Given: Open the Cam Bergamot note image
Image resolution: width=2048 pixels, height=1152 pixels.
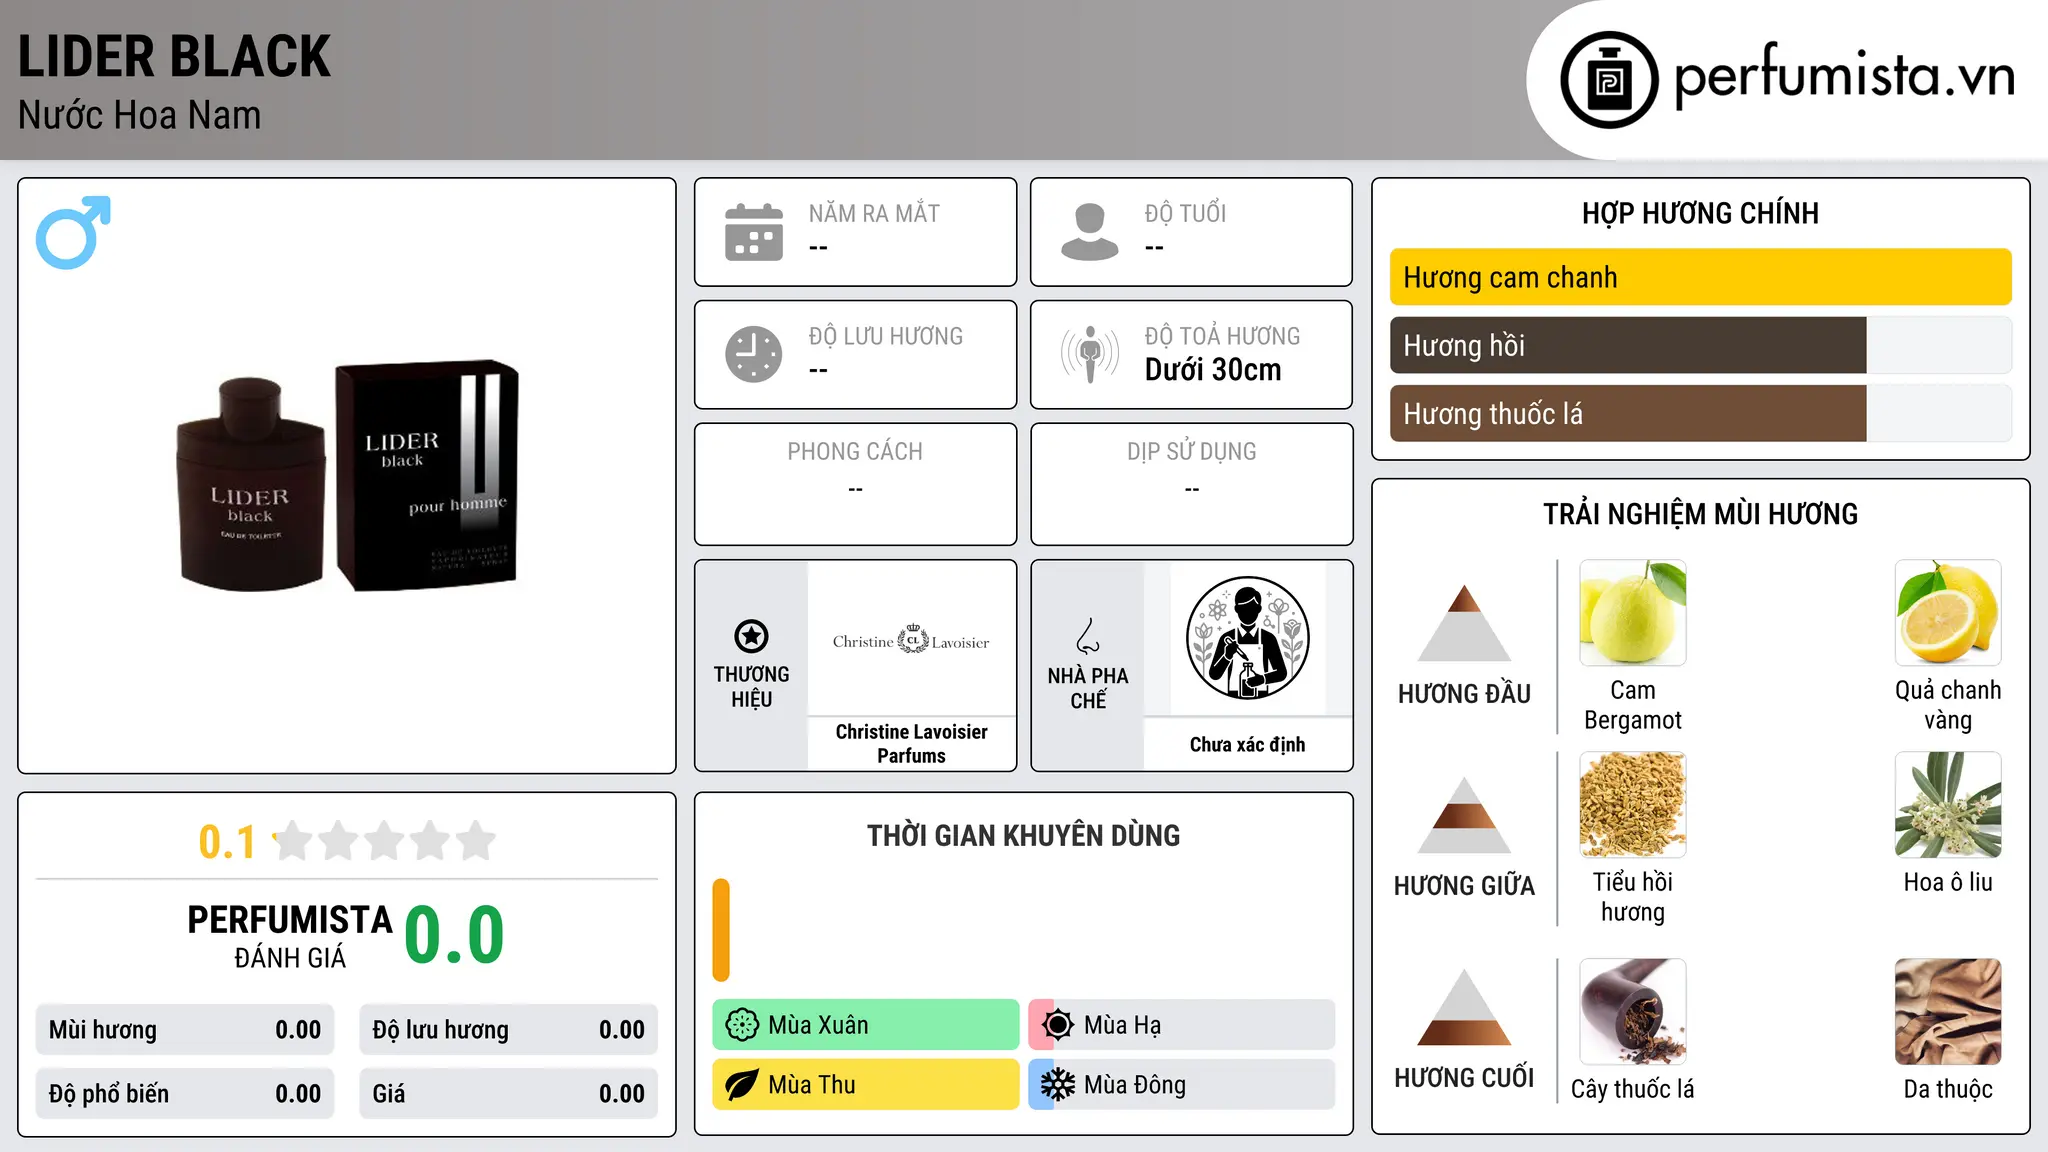Looking at the screenshot, I should [1633, 613].
